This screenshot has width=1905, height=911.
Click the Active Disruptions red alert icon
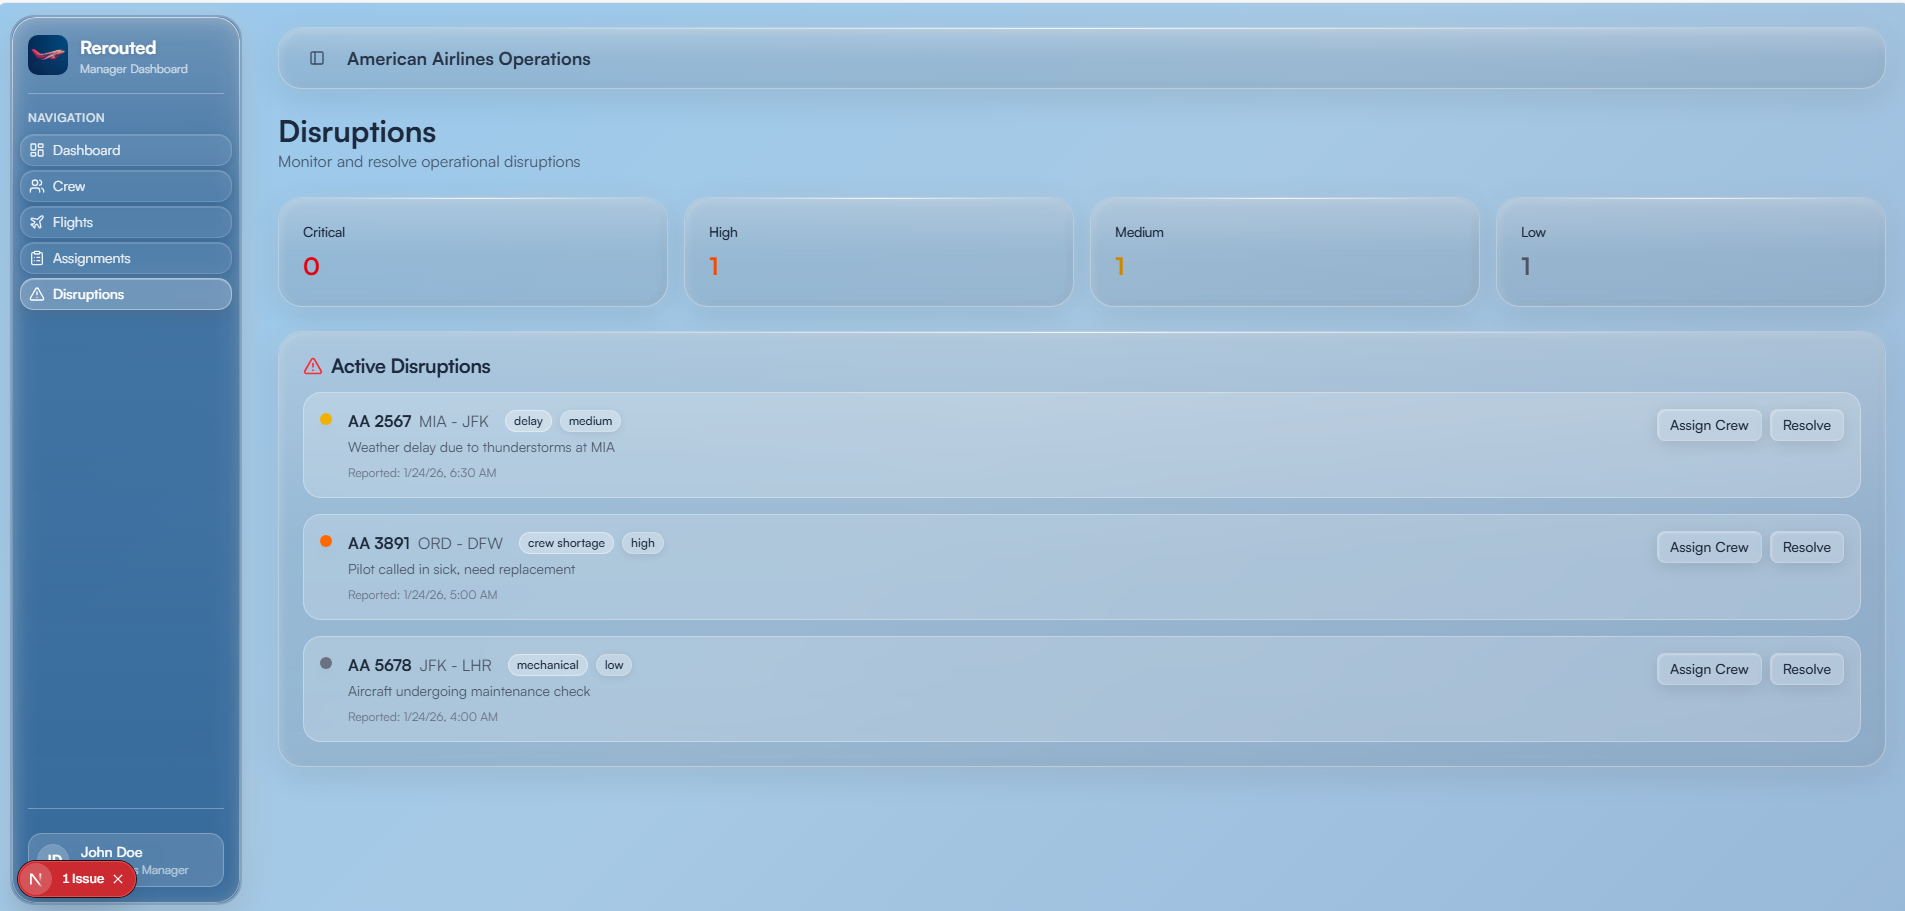(x=313, y=366)
